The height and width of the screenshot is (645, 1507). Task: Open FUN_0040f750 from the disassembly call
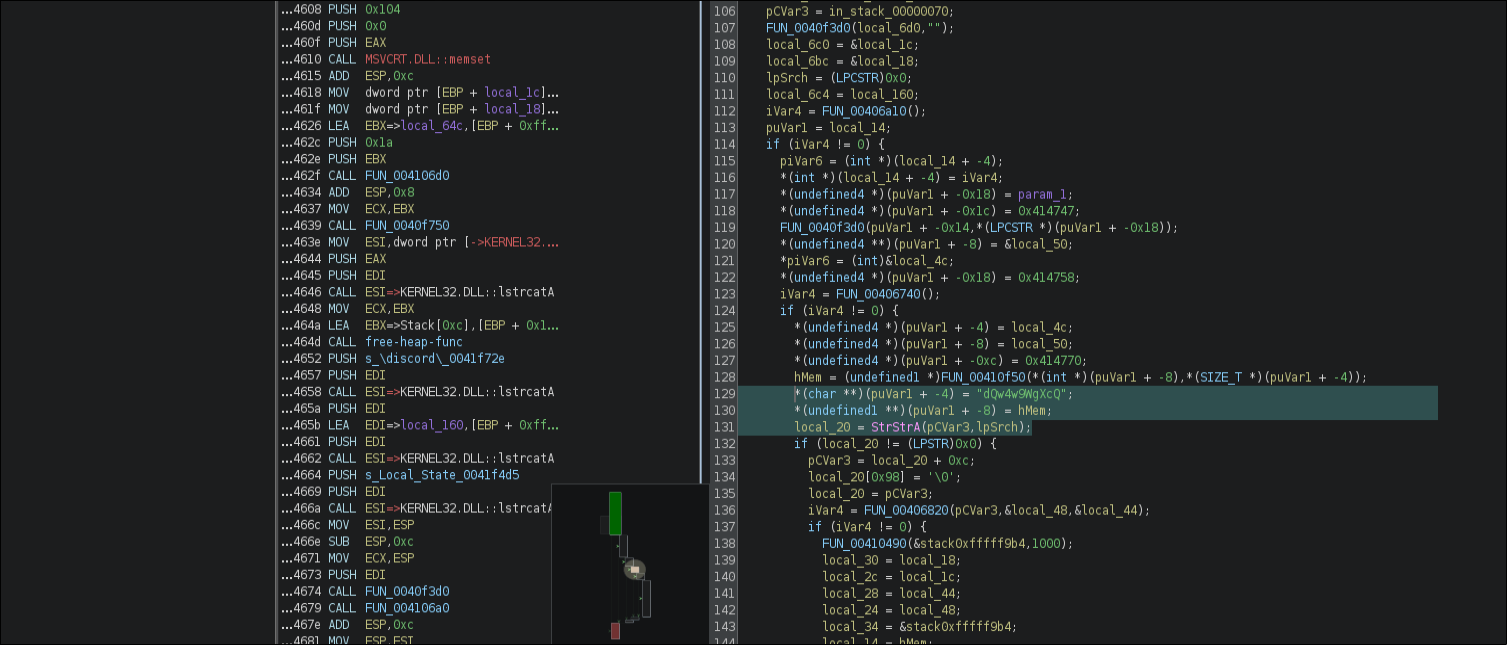coord(407,226)
